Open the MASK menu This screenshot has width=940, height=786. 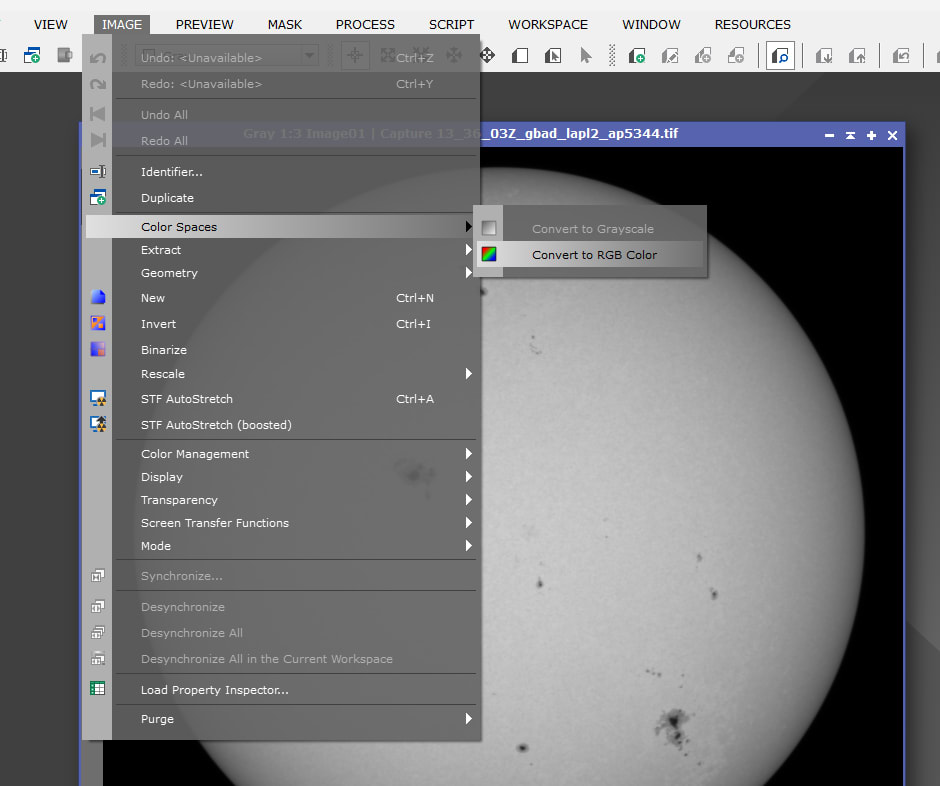285,25
